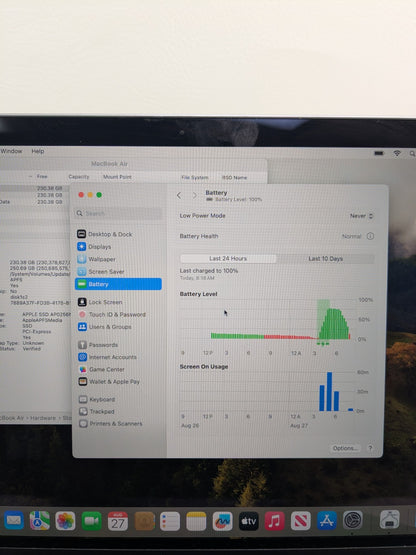
Task: Open App Store from the Dock
Action: 326,521
